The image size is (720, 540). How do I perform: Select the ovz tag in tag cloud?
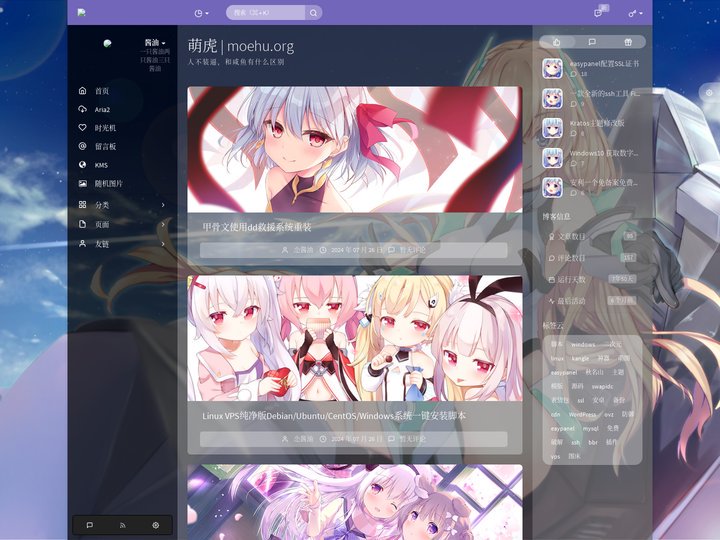[608, 414]
